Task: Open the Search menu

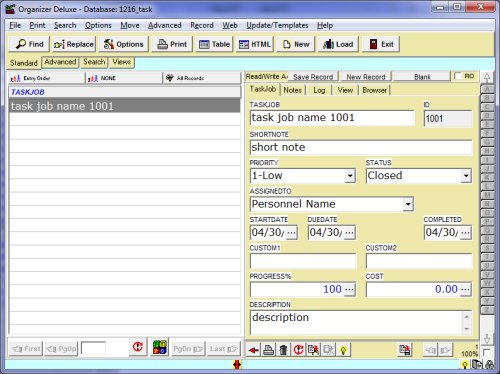Action: (x=65, y=25)
